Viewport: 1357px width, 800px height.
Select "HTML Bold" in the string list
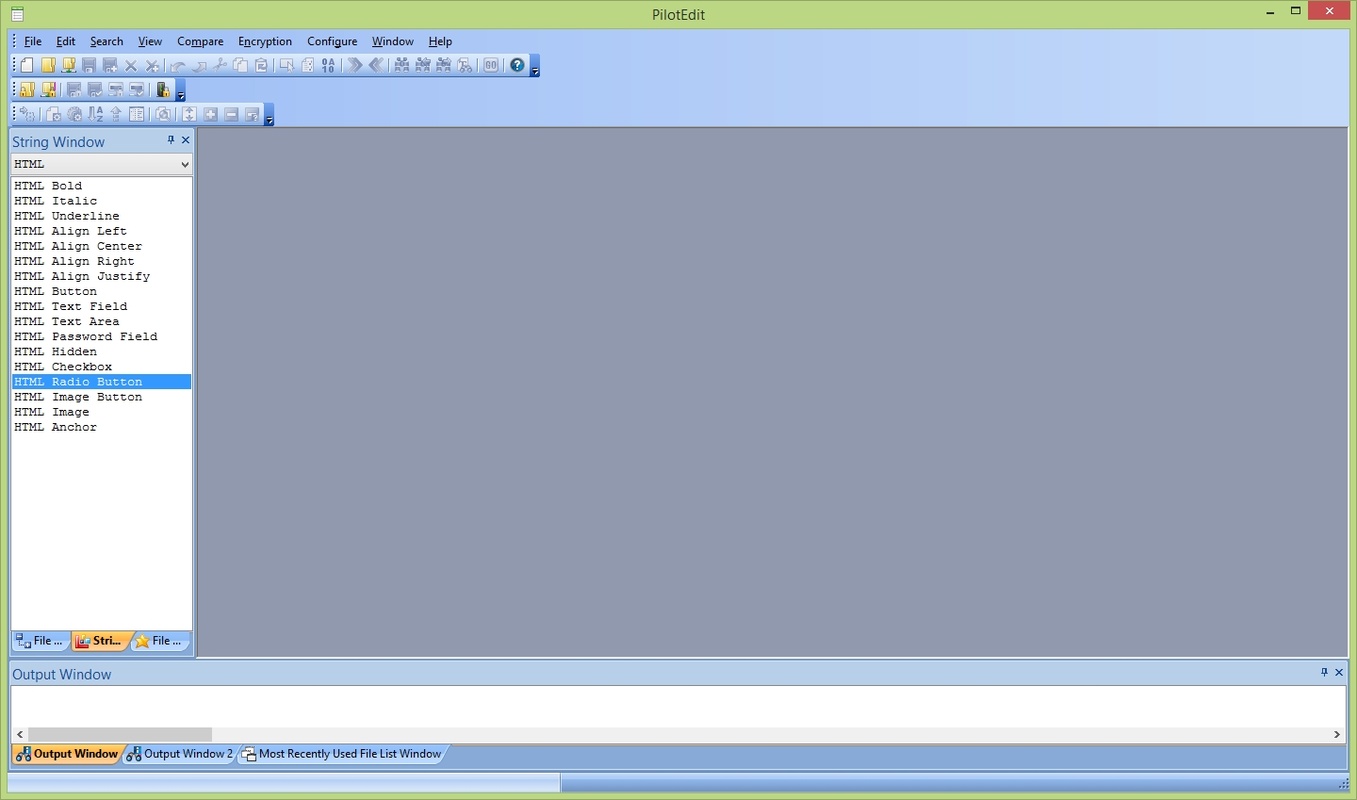tap(101, 186)
